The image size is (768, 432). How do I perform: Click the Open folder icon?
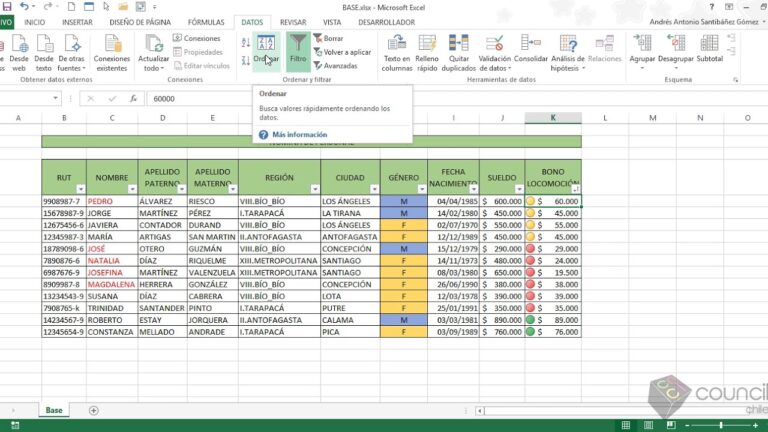pyautogui.click(x=123, y=7)
